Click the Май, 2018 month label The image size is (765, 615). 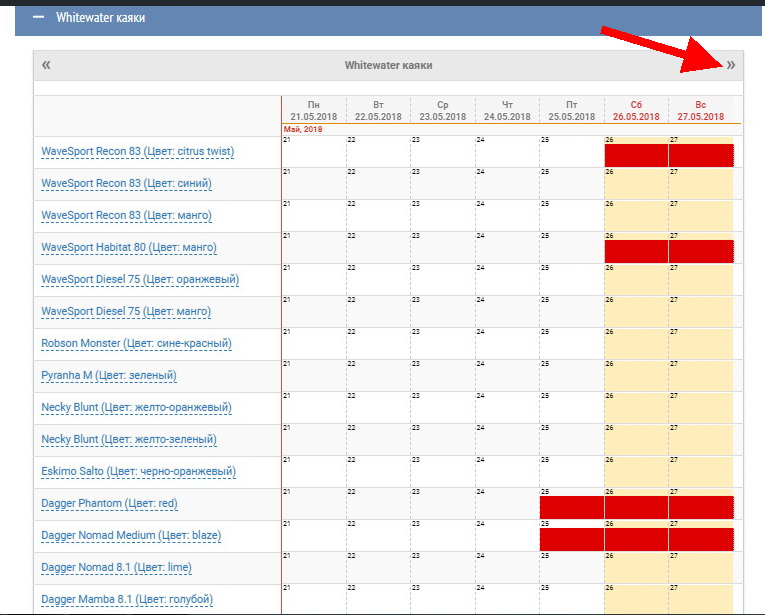point(302,129)
